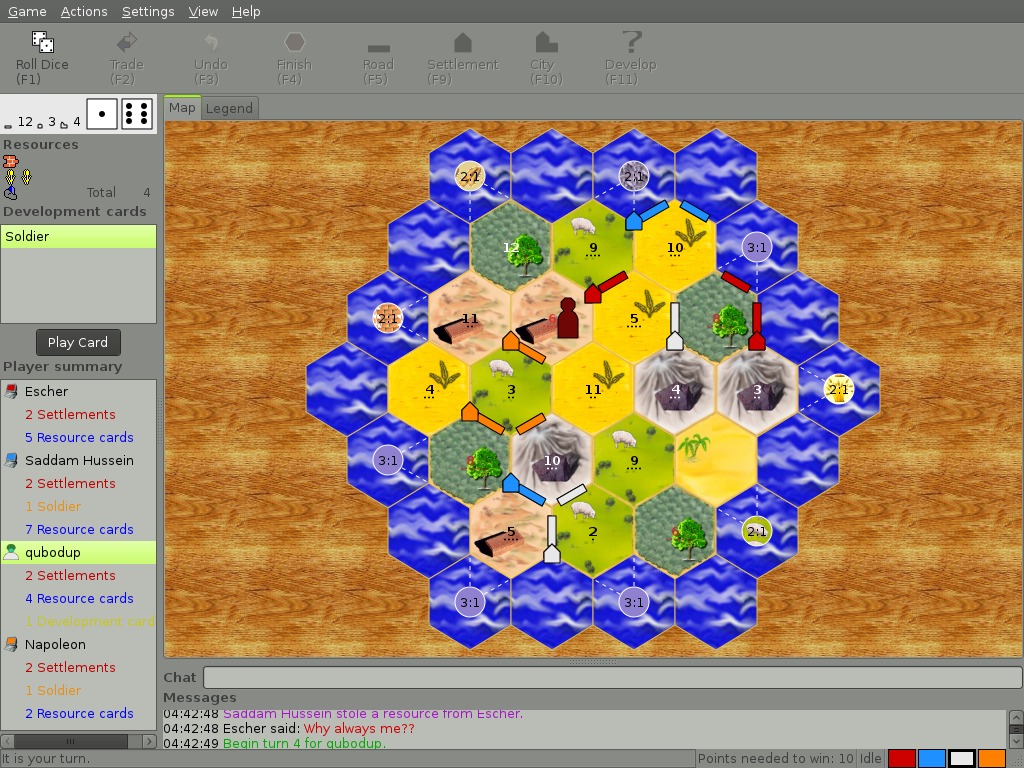The width and height of the screenshot is (1024, 768).
Task: Click the pasture hex numbered 2
Action: pyautogui.click(x=592, y=531)
